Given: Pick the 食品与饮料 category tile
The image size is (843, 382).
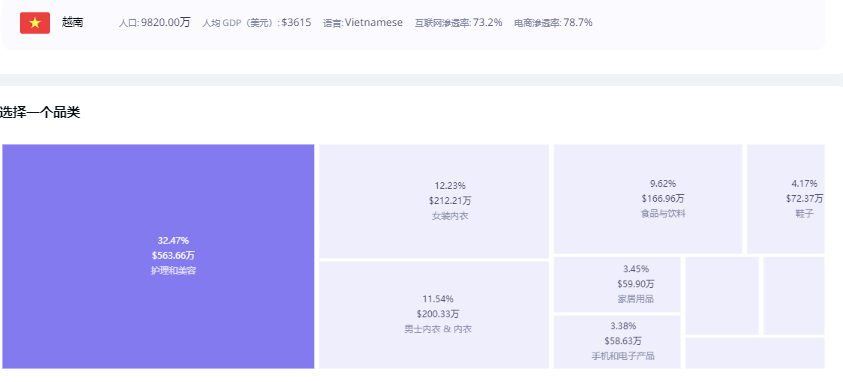Looking at the screenshot, I should 648,199.
